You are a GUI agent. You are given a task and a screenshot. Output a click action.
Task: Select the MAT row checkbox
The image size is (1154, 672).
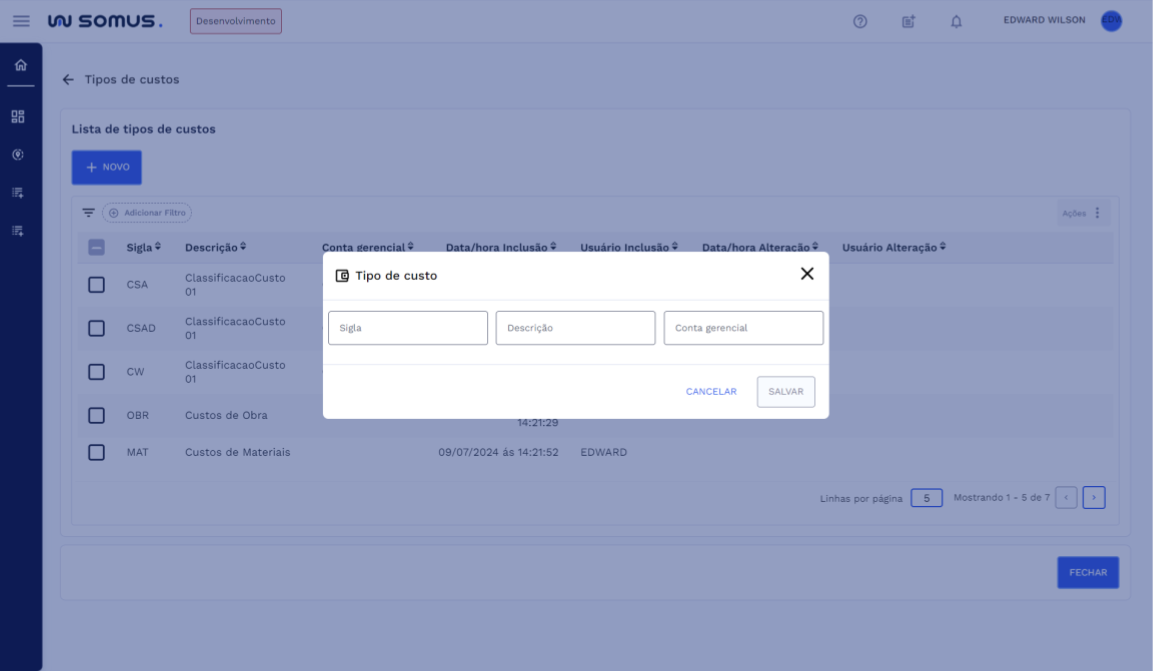96,452
